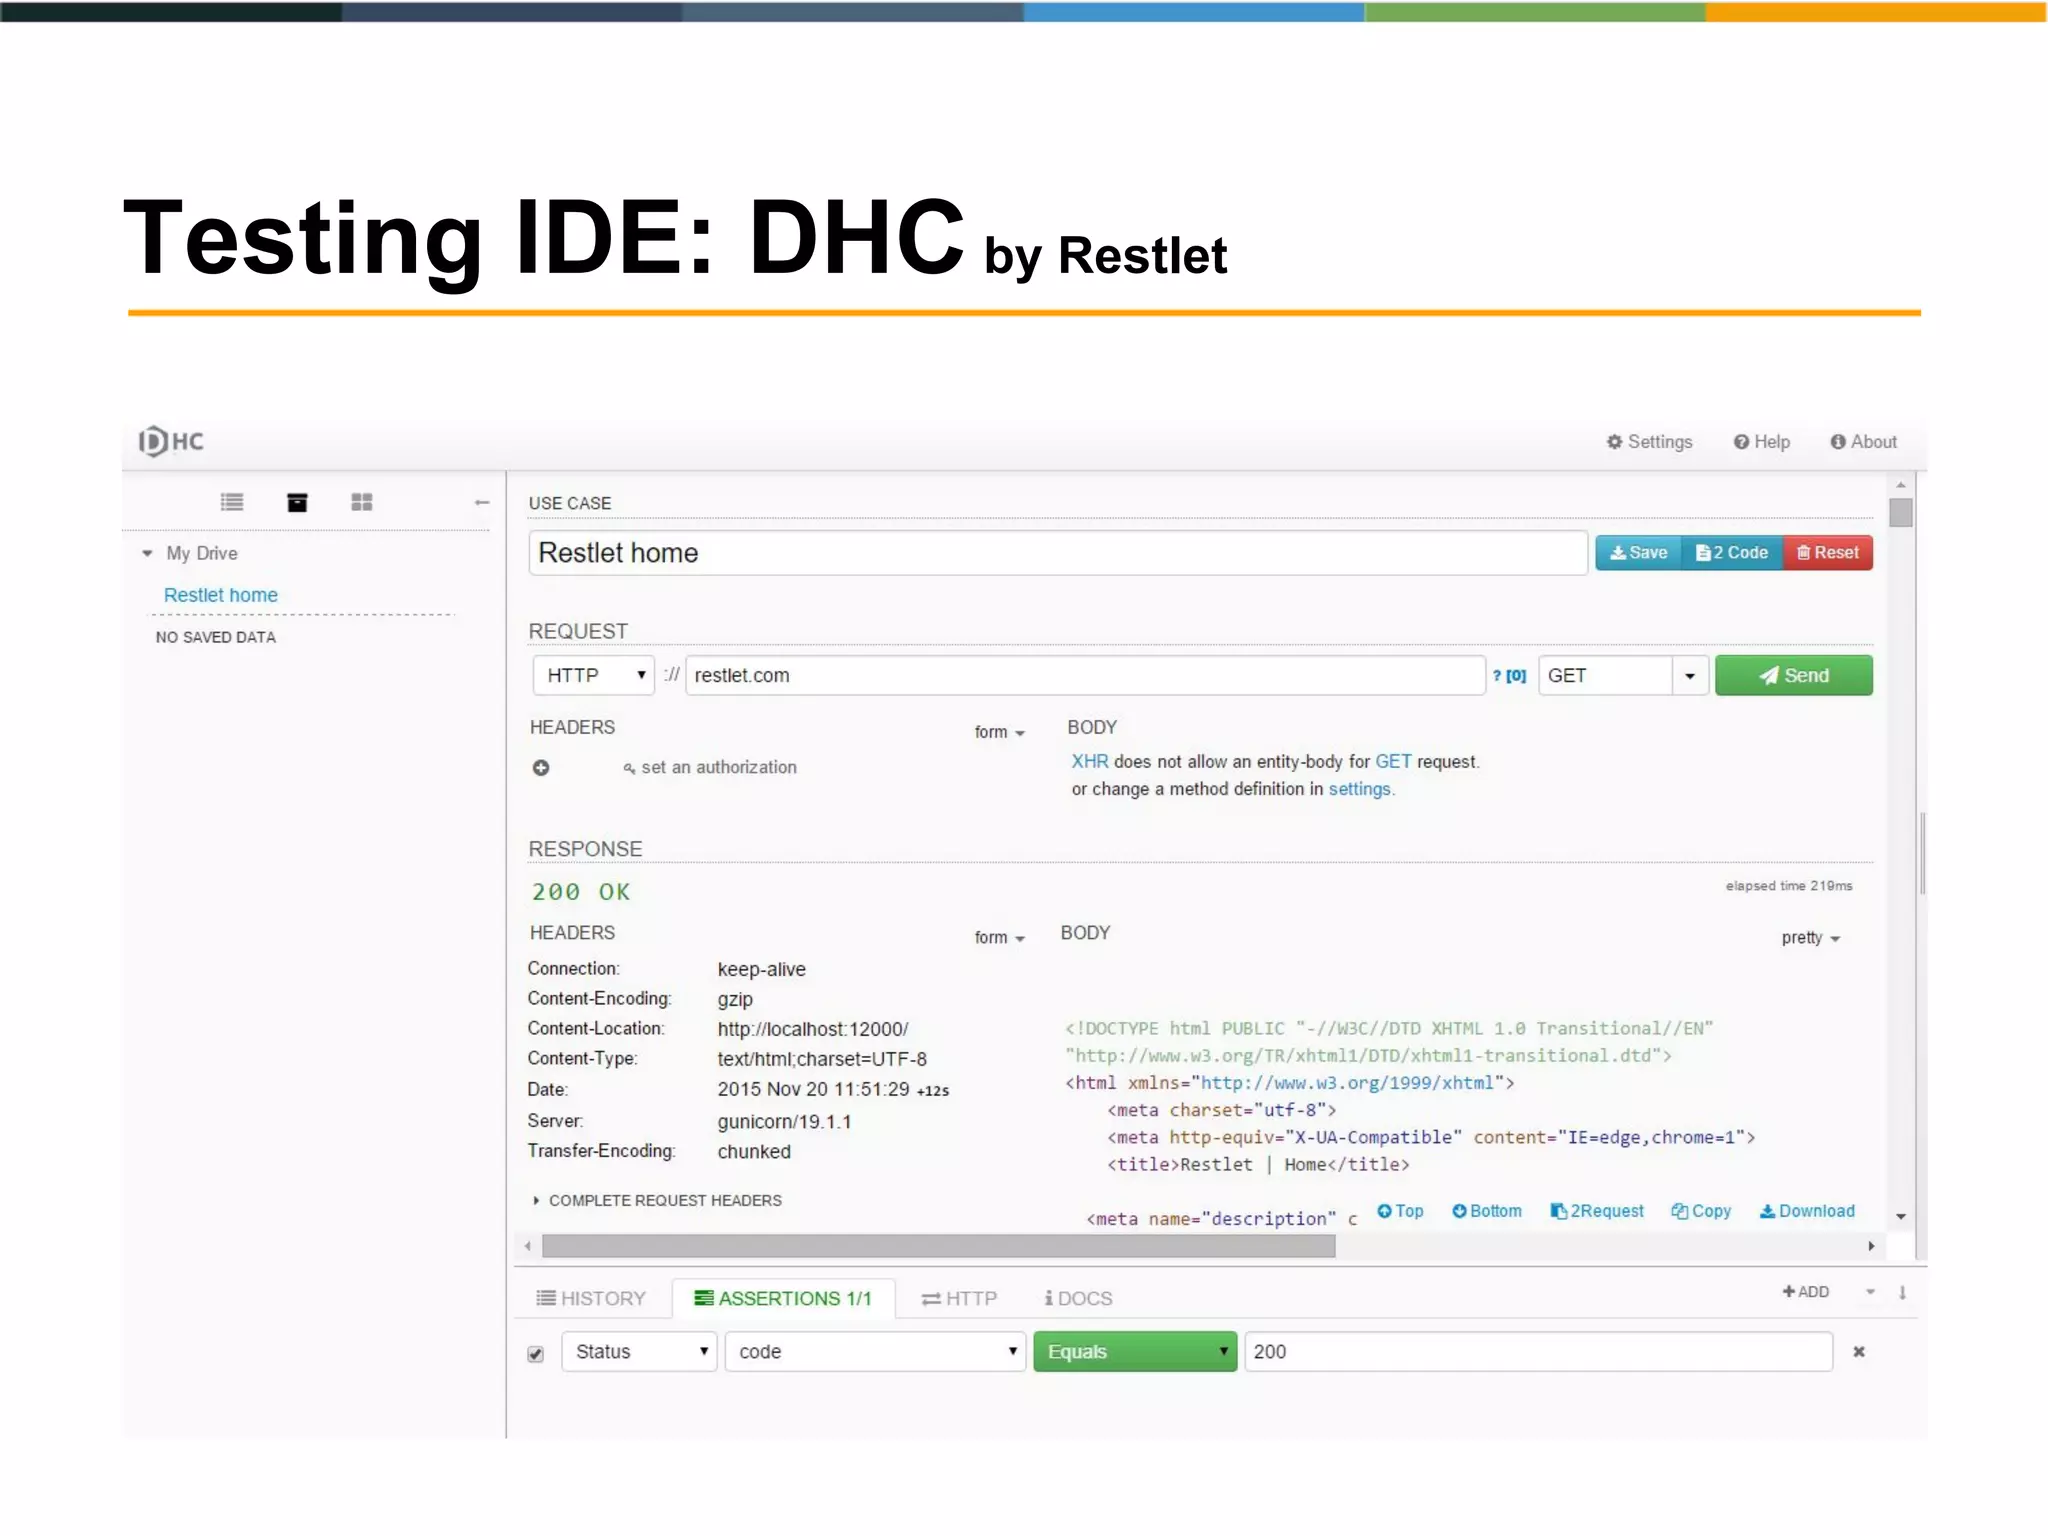2048x1536 pixels.
Task: Click vertical scrollbar up arrow
Action: point(1901,485)
